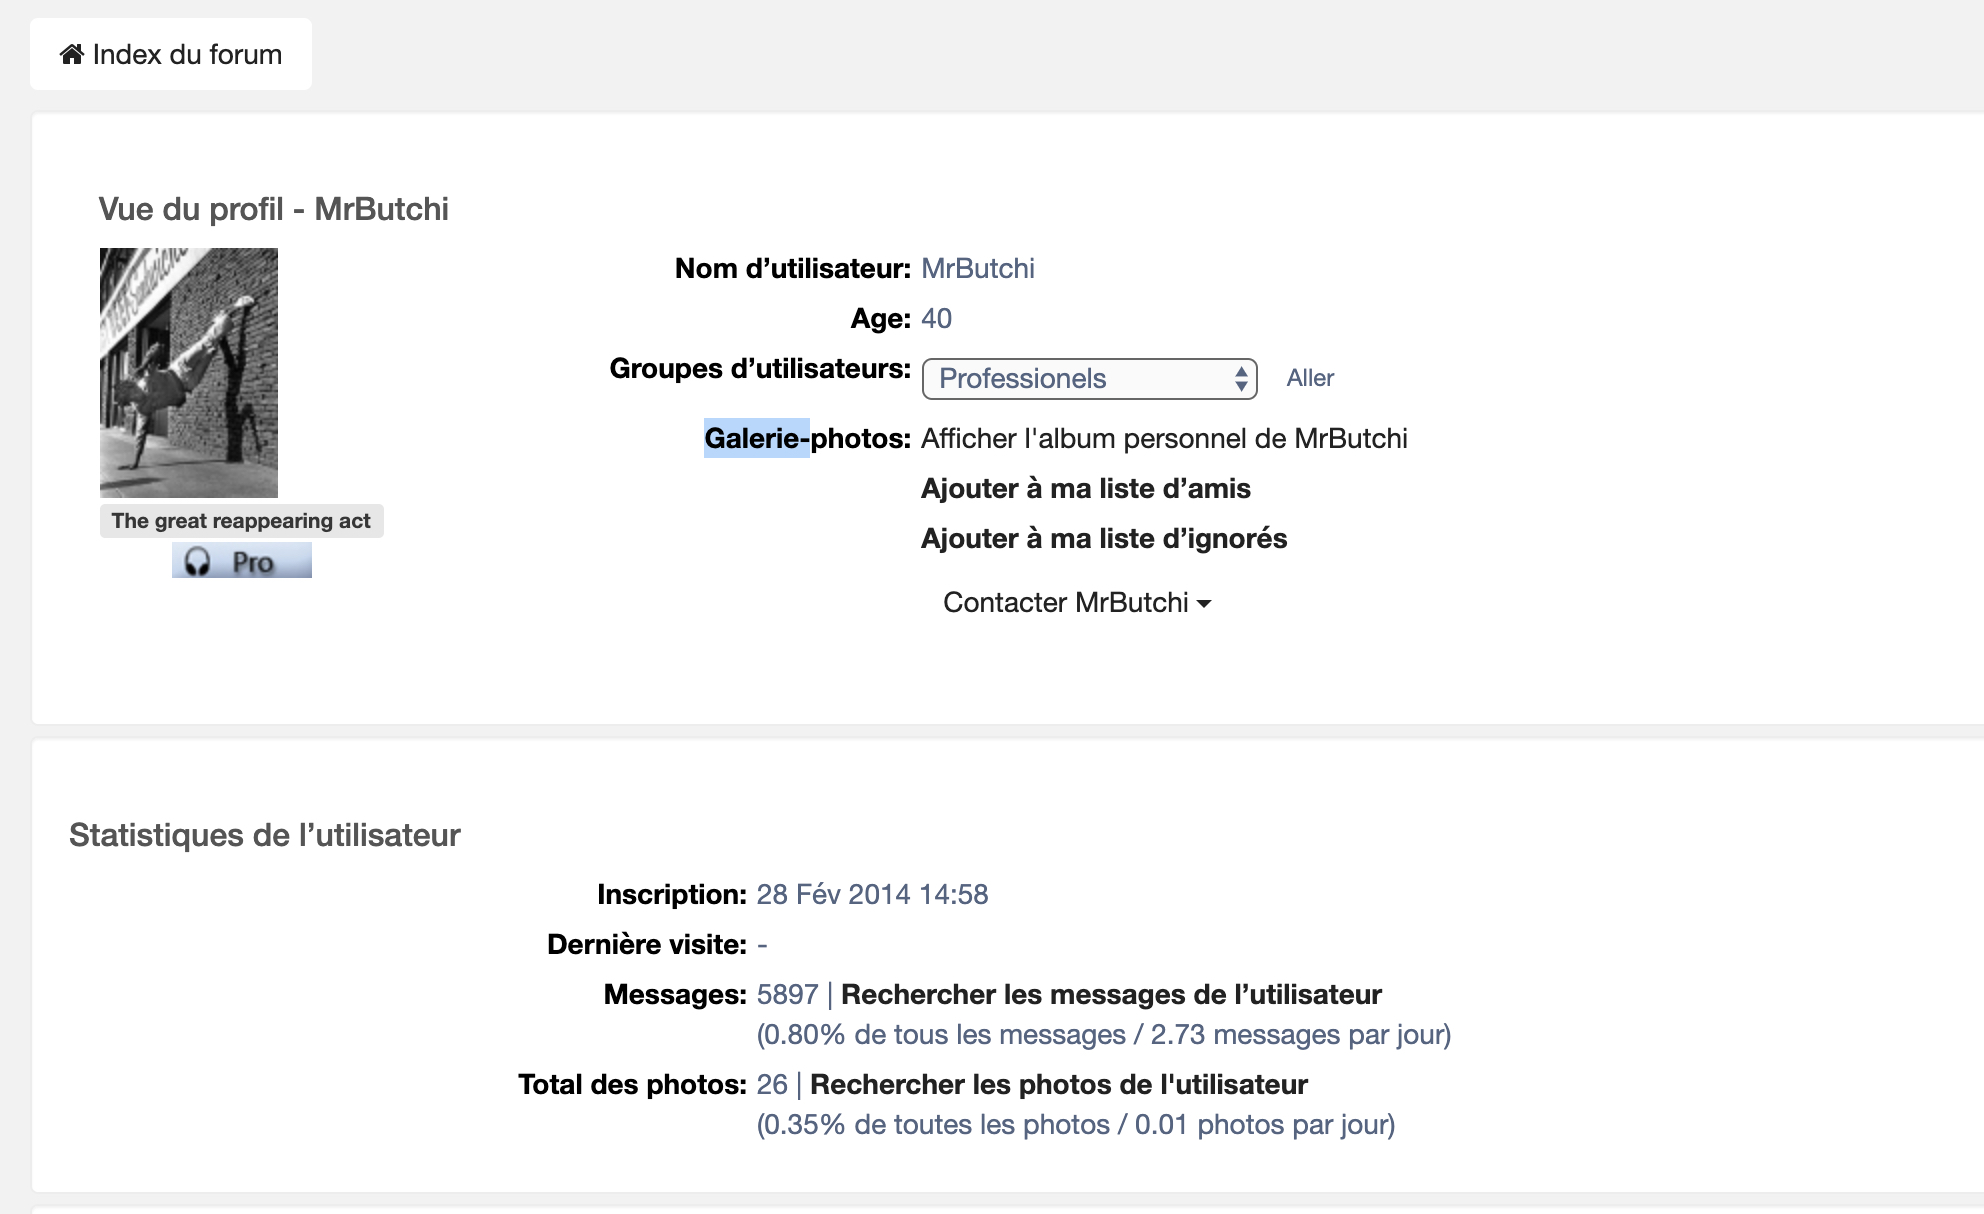Click the message count 5897
Viewport: 1984px width, 1214px height.
tap(787, 994)
